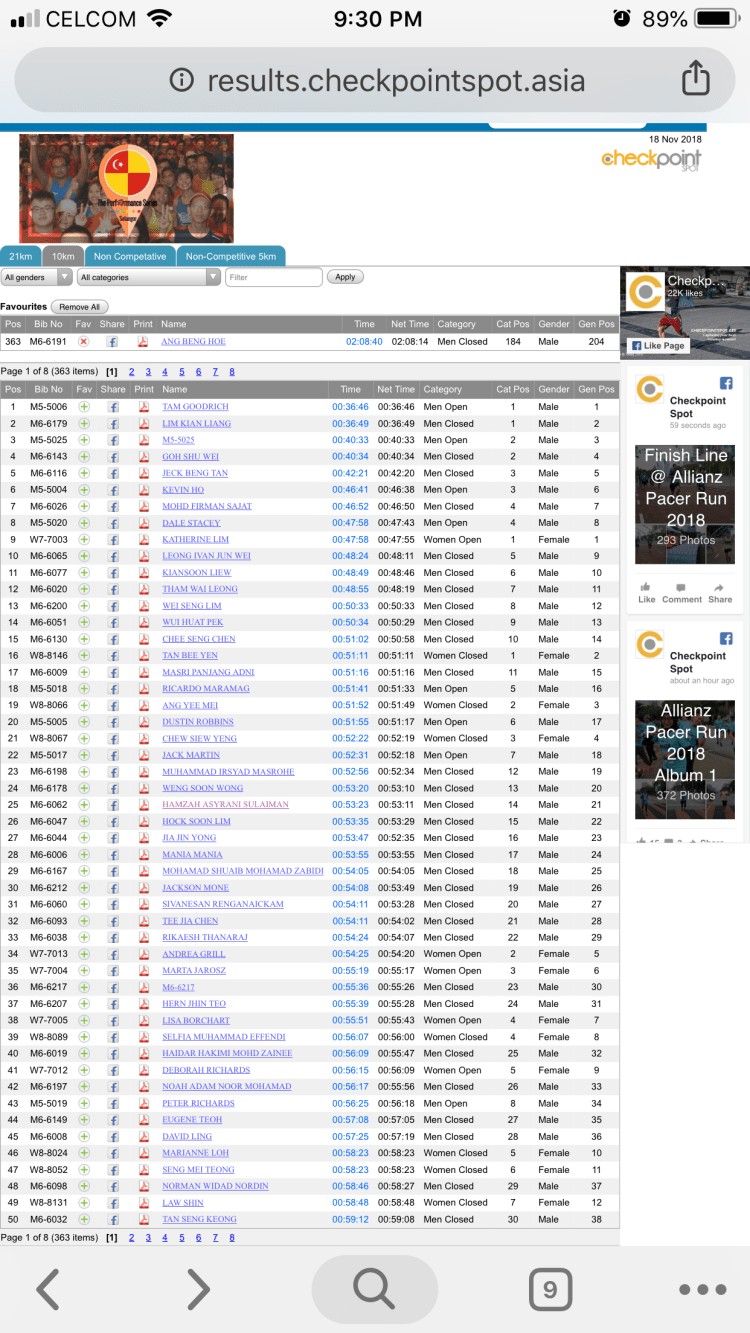Print ANG BENG HOE result PDF

[x=143, y=341]
